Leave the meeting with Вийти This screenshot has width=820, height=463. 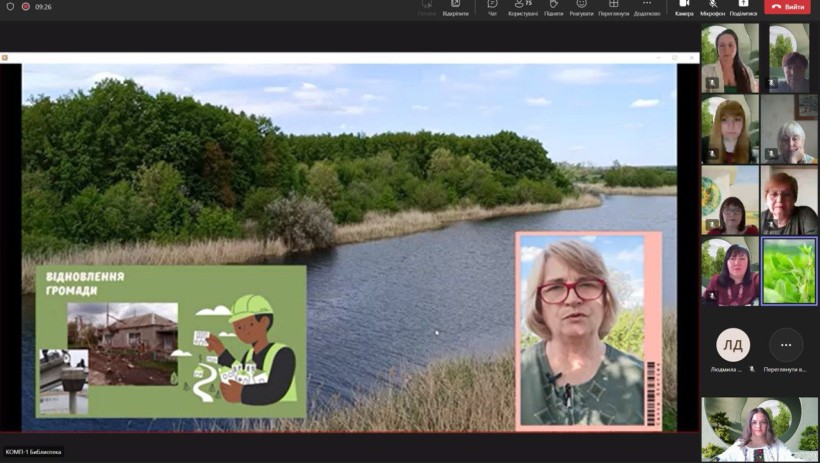787,7
